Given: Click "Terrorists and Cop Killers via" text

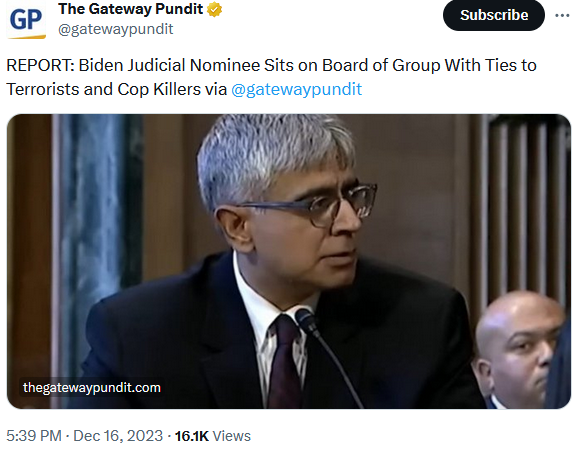Looking at the screenshot, I should tap(117, 90).
